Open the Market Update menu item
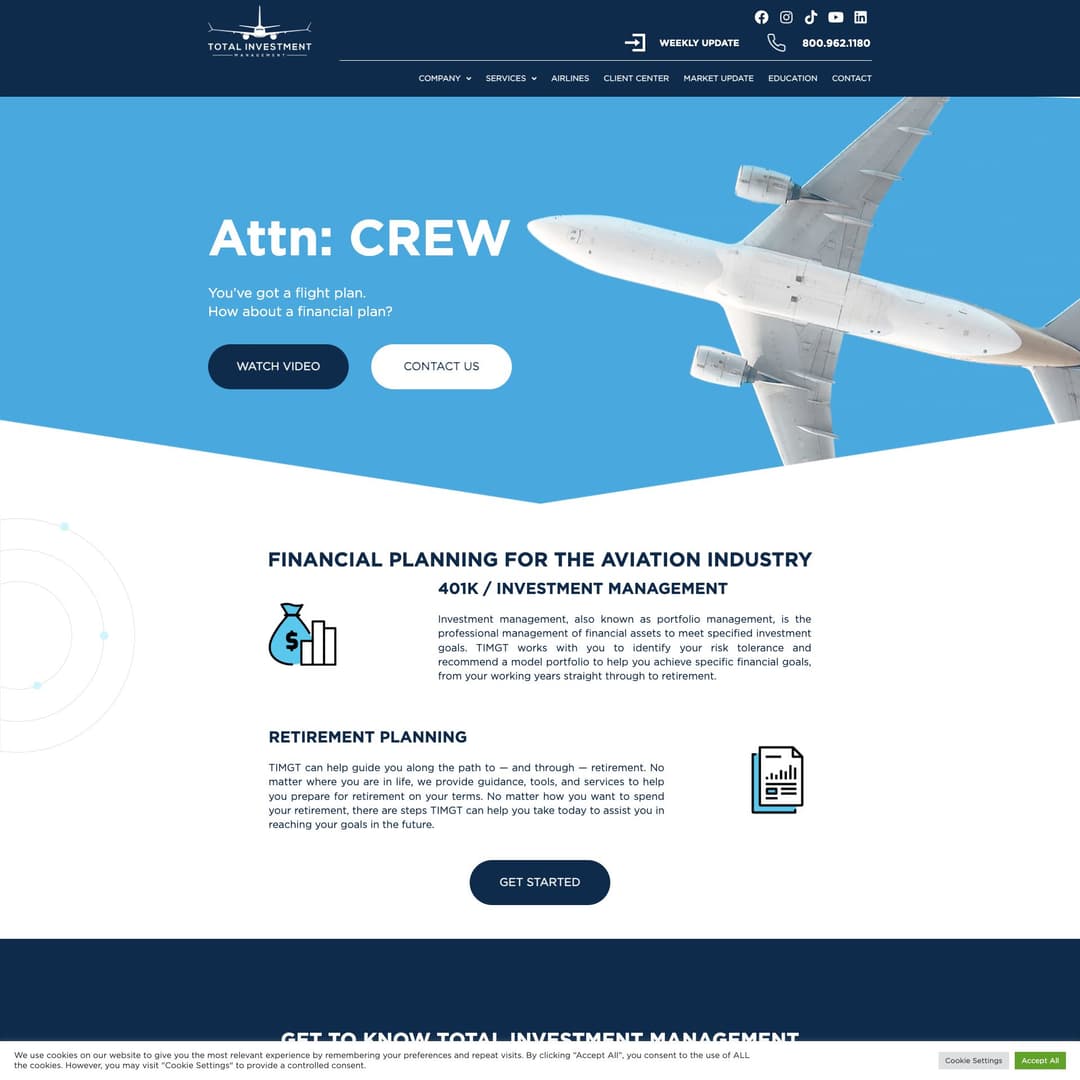Screen dimensions: 1080x1080 (718, 78)
